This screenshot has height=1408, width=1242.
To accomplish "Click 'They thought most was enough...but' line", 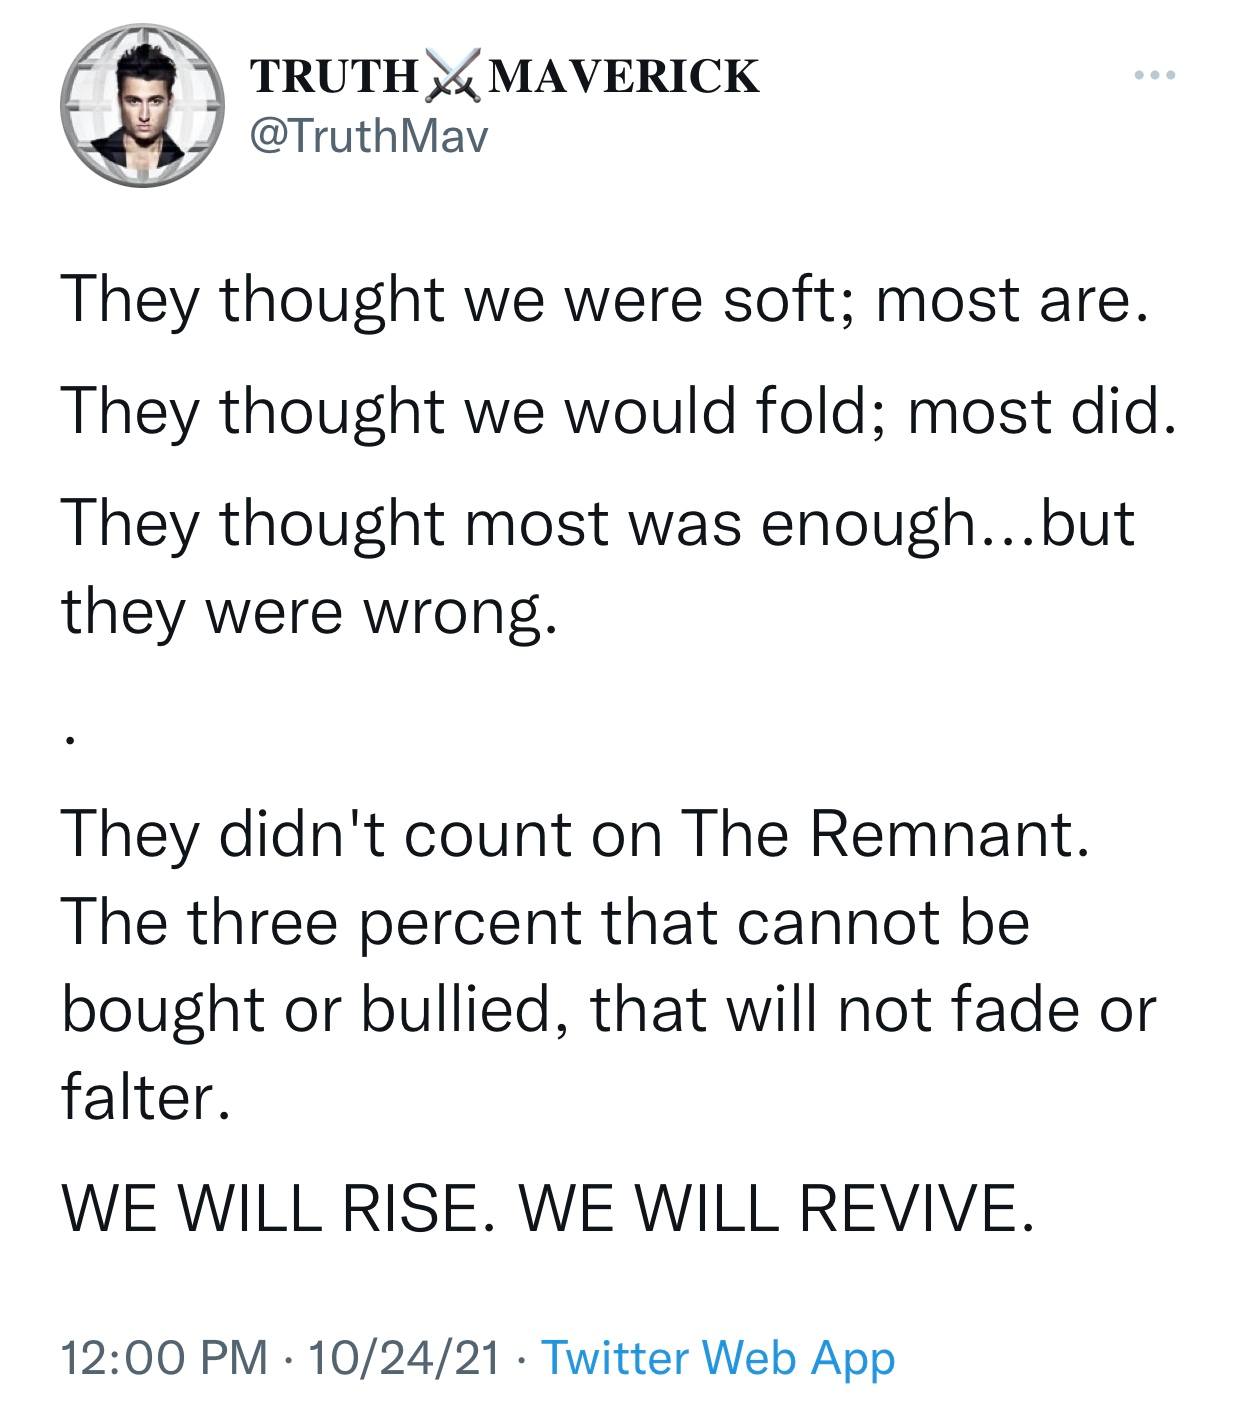I will pyautogui.click(x=598, y=522).
